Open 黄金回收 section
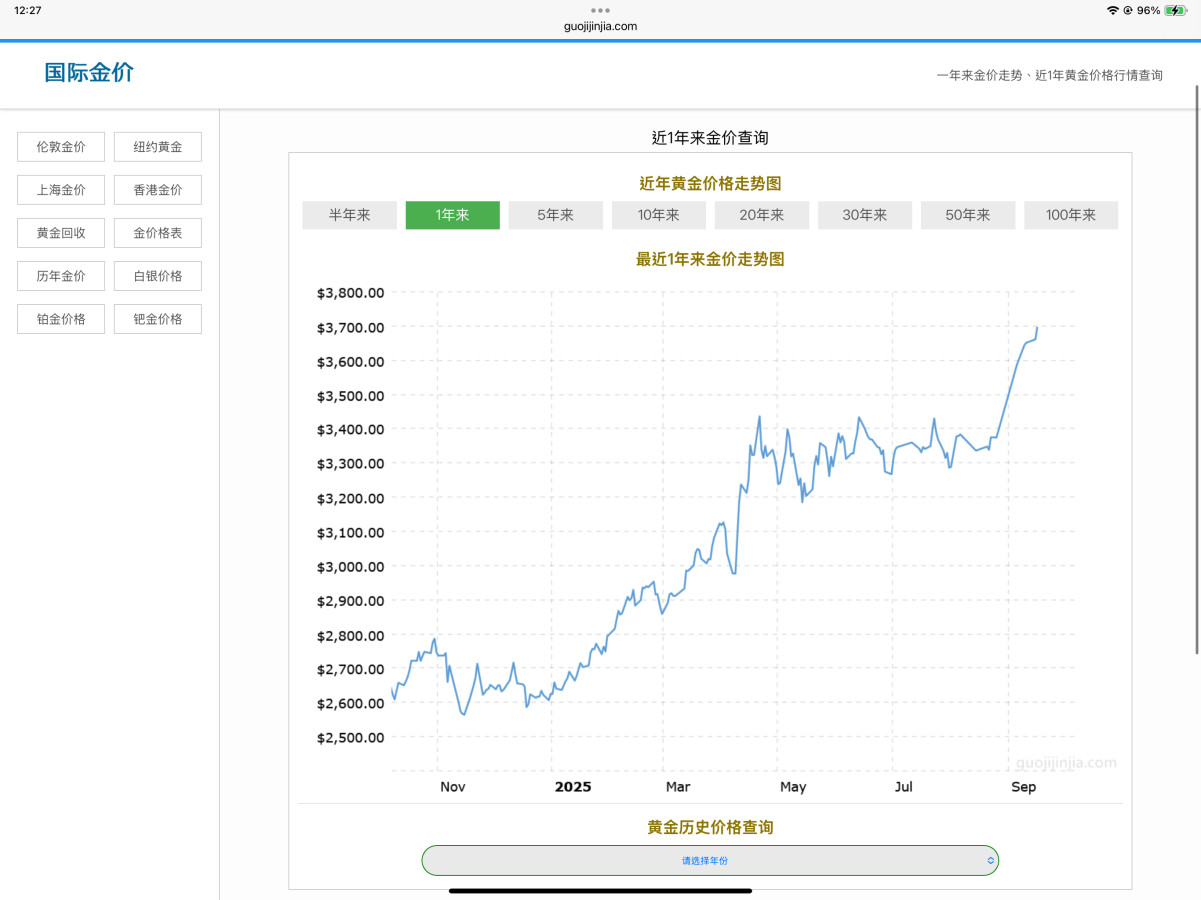The image size is (1201, 900). [61, 233]
